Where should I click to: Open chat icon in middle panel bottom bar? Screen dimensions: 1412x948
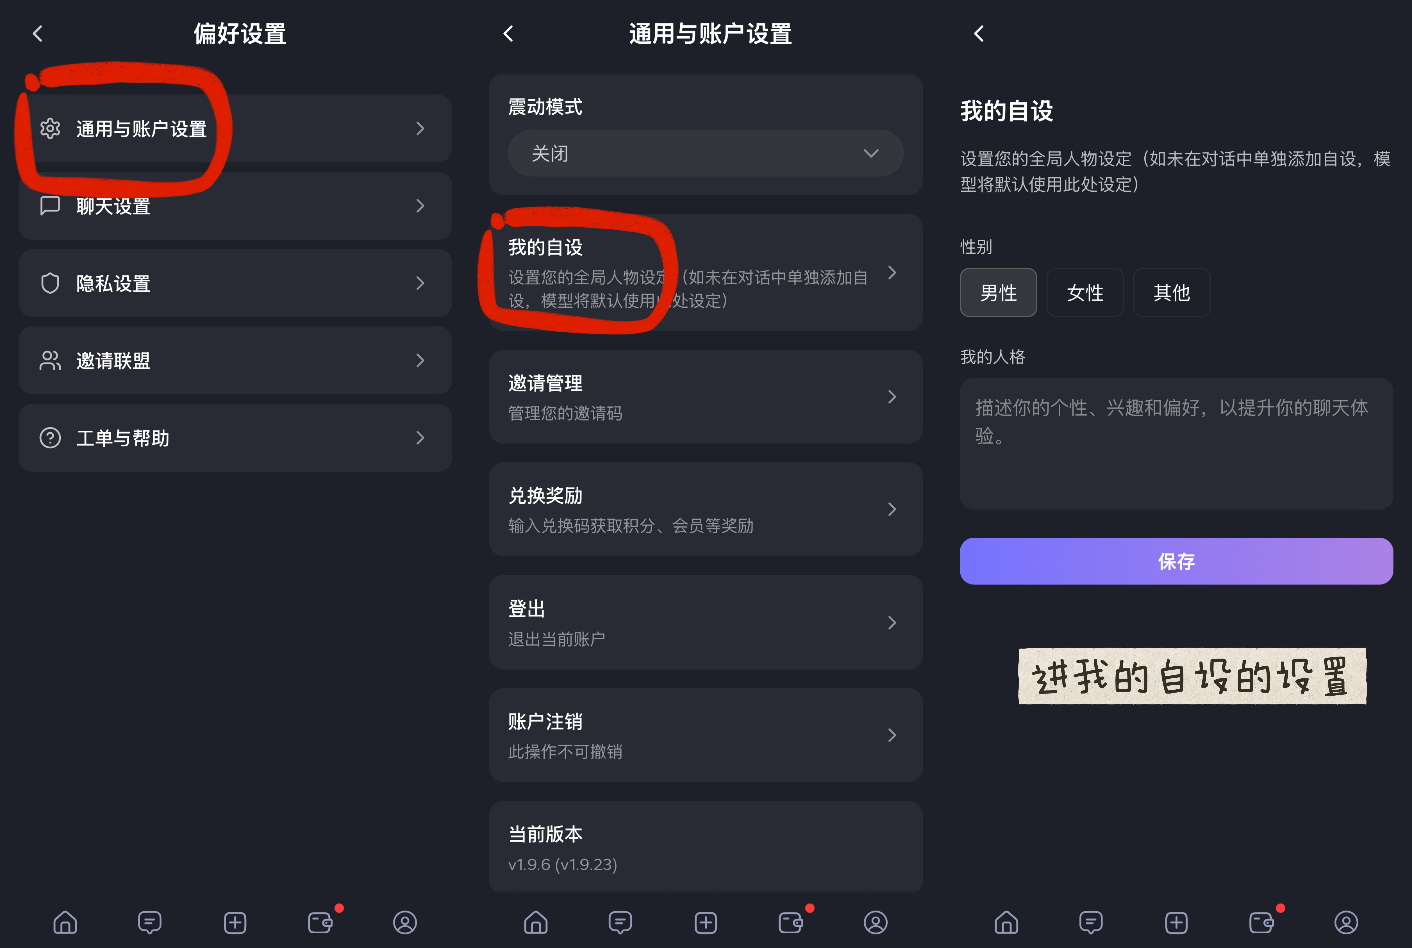(620, 922)
